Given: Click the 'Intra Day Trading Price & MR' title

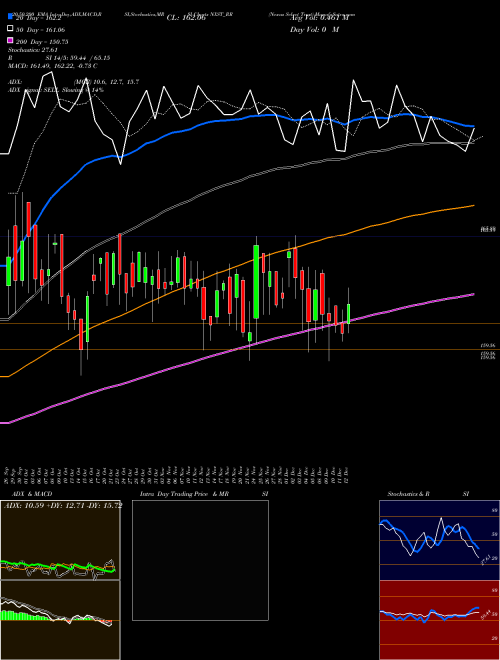Looking at the screenshot, I should pyautogui.click(x=184, y=494).
